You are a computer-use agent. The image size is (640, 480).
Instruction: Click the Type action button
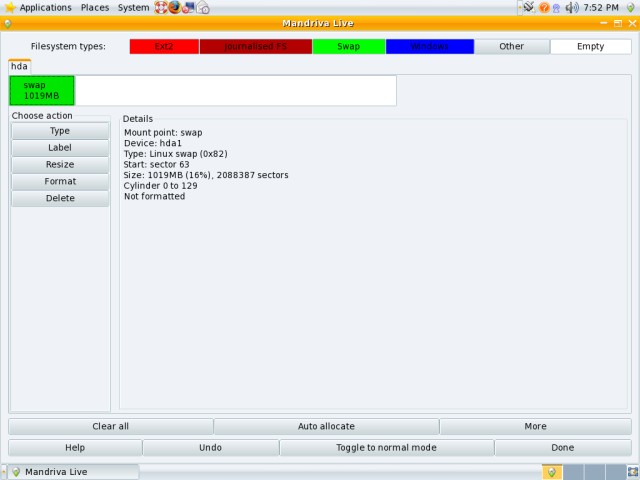tap(60, 131)
